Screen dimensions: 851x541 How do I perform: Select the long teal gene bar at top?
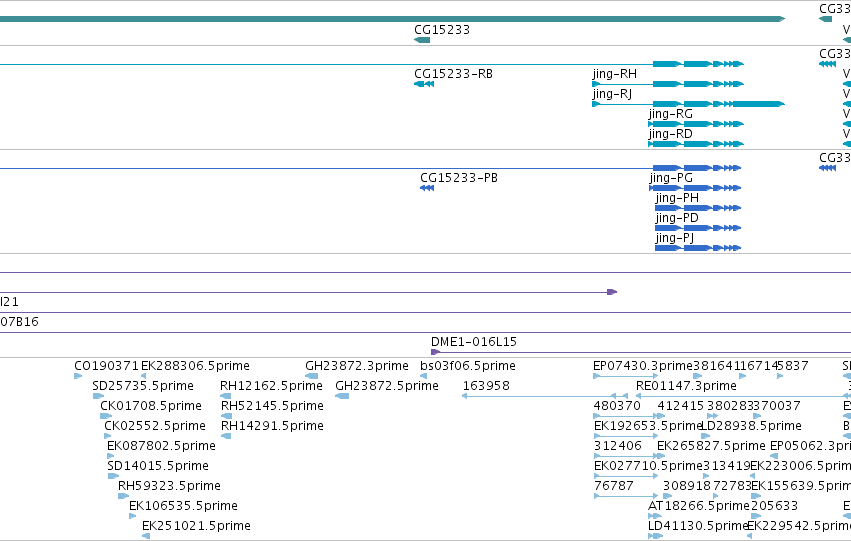coord(392,19)
